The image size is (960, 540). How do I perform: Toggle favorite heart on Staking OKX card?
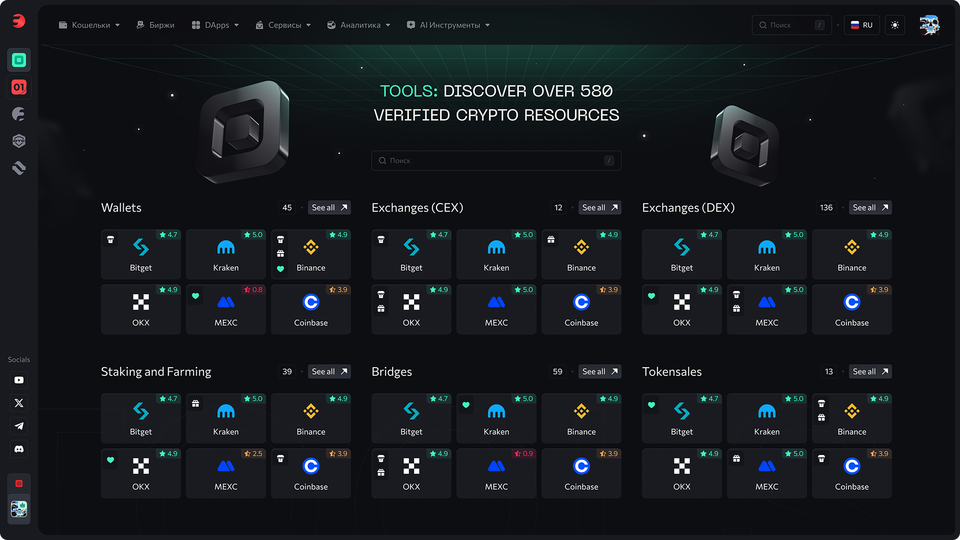coord(110,460)
